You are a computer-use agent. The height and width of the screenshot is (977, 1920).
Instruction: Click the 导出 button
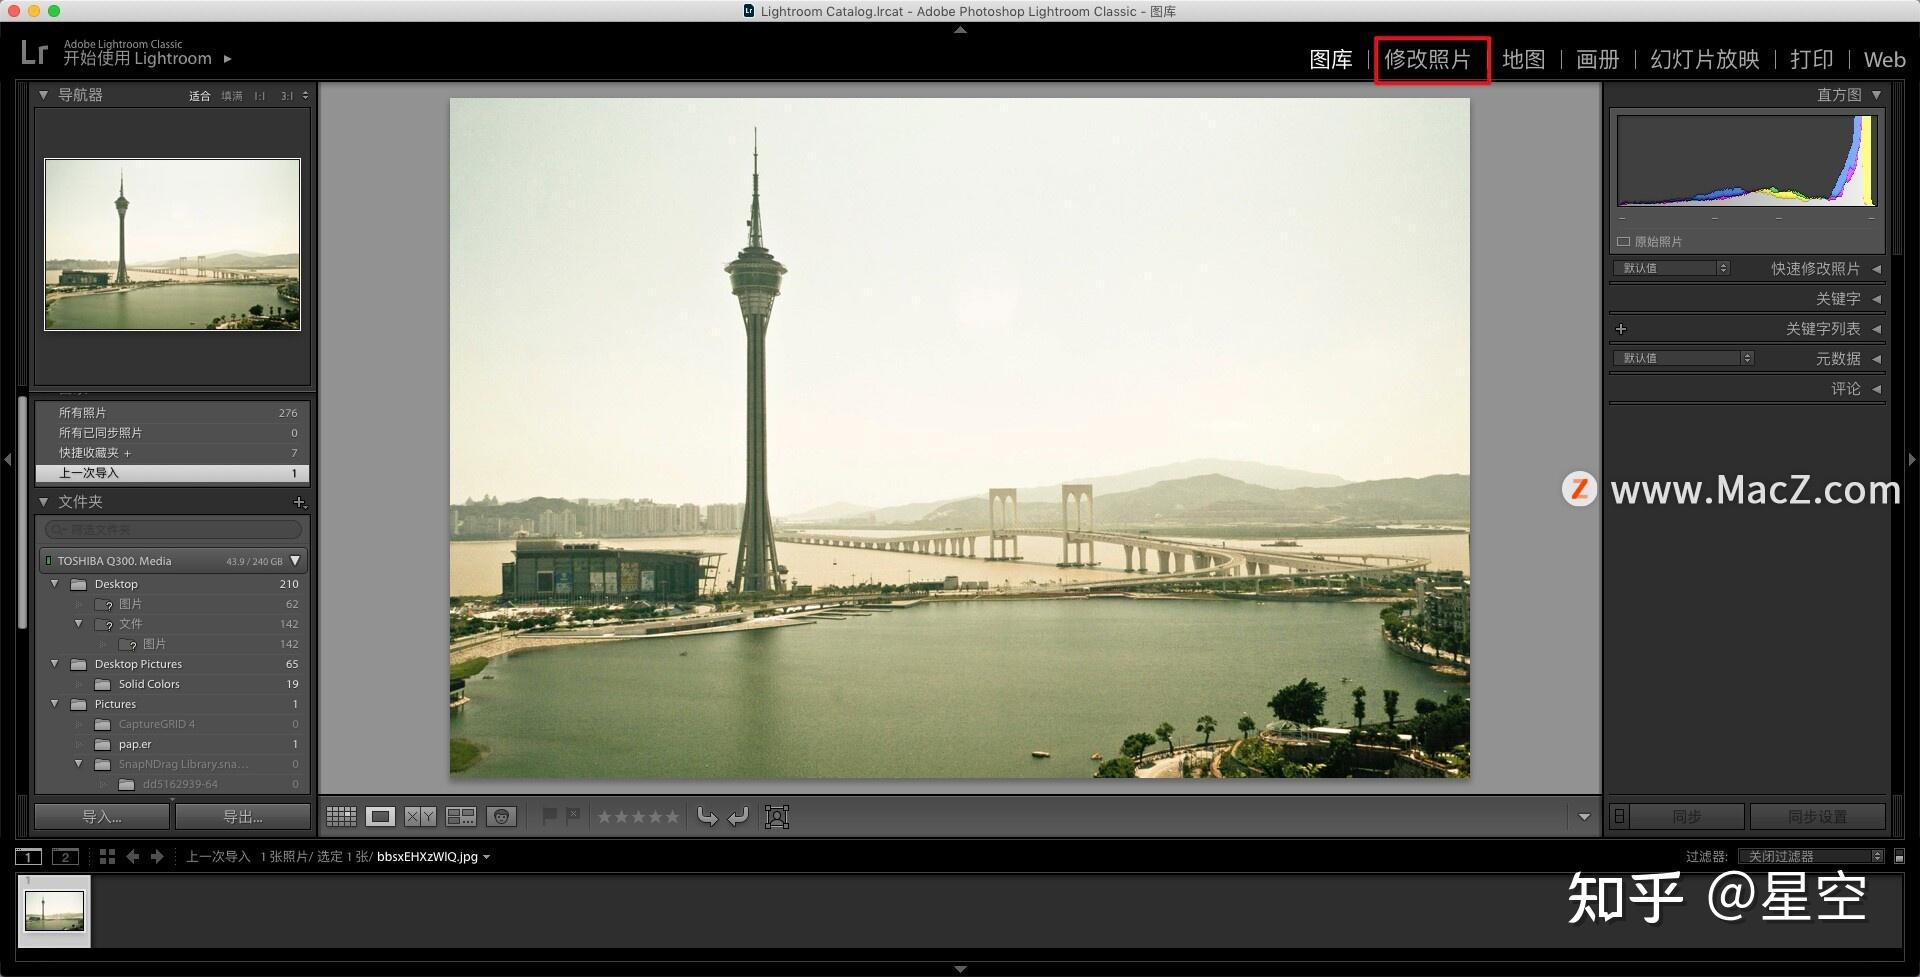pos(243,816)
